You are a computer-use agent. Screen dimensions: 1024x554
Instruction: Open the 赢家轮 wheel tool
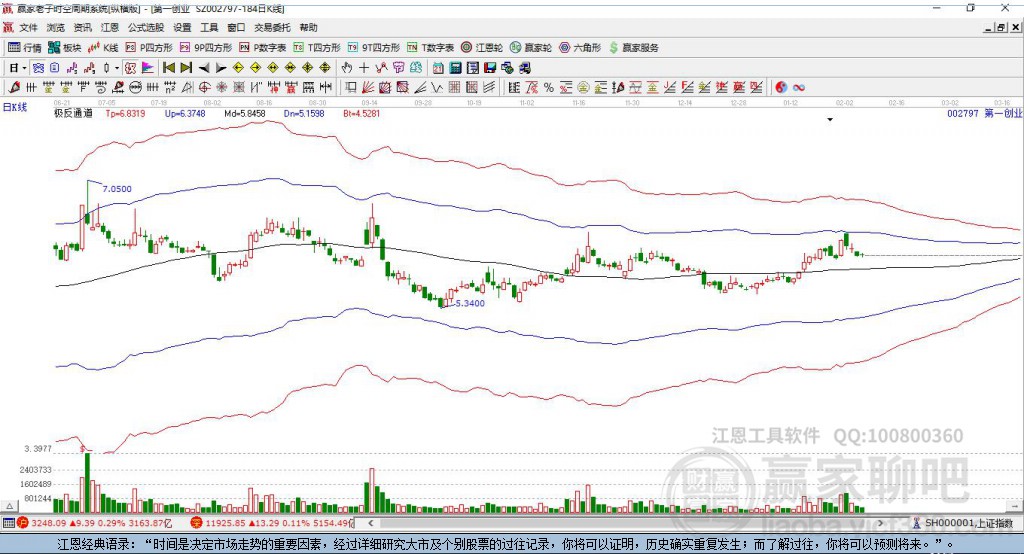pos(531,48)
